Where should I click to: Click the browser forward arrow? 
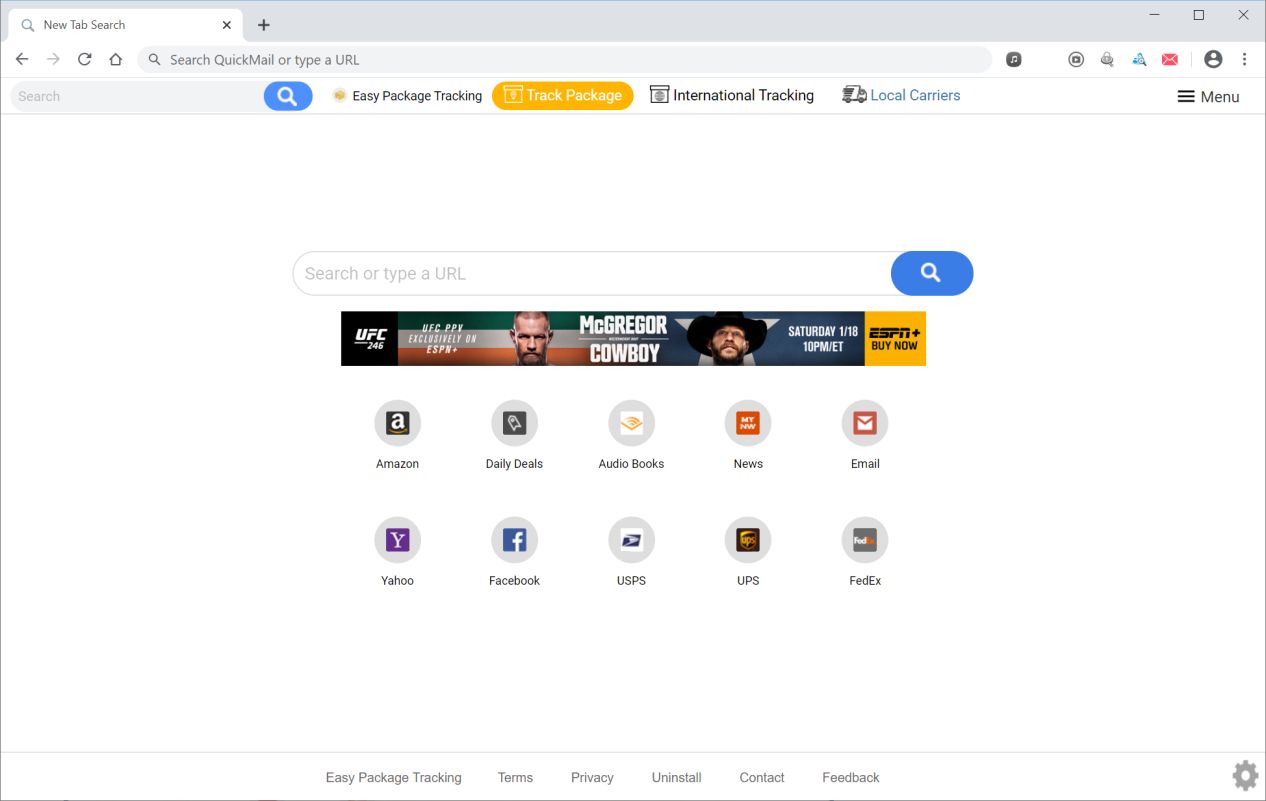[53, 59]
